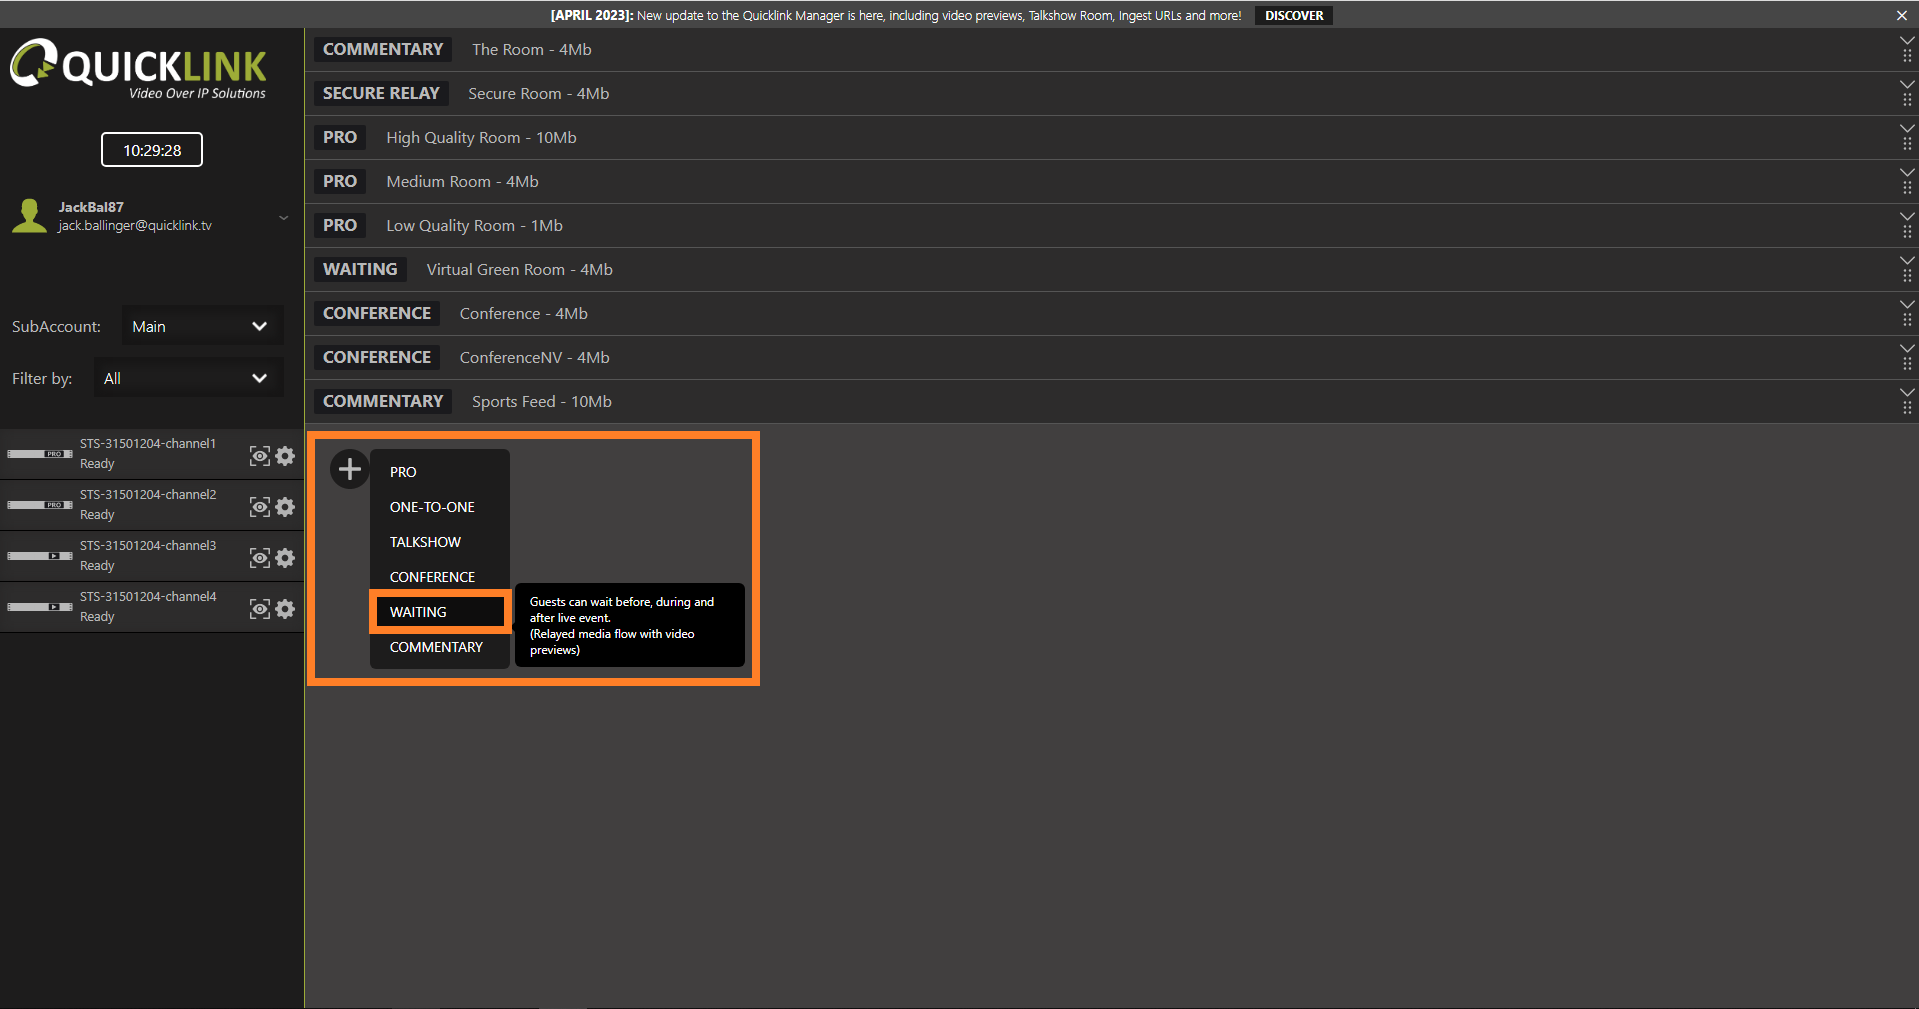Expand the High Quality Room chevron

click(1907, 128)
